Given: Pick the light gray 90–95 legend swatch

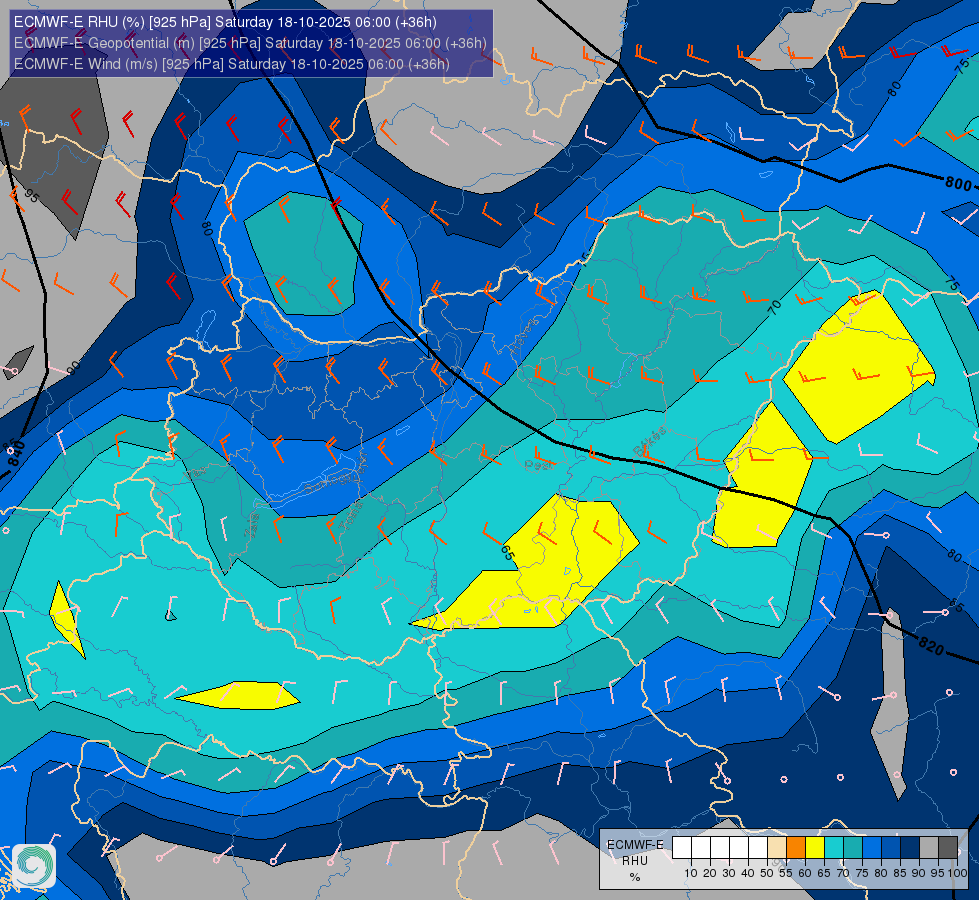Looking at the screenshot, I should (929, 848).
